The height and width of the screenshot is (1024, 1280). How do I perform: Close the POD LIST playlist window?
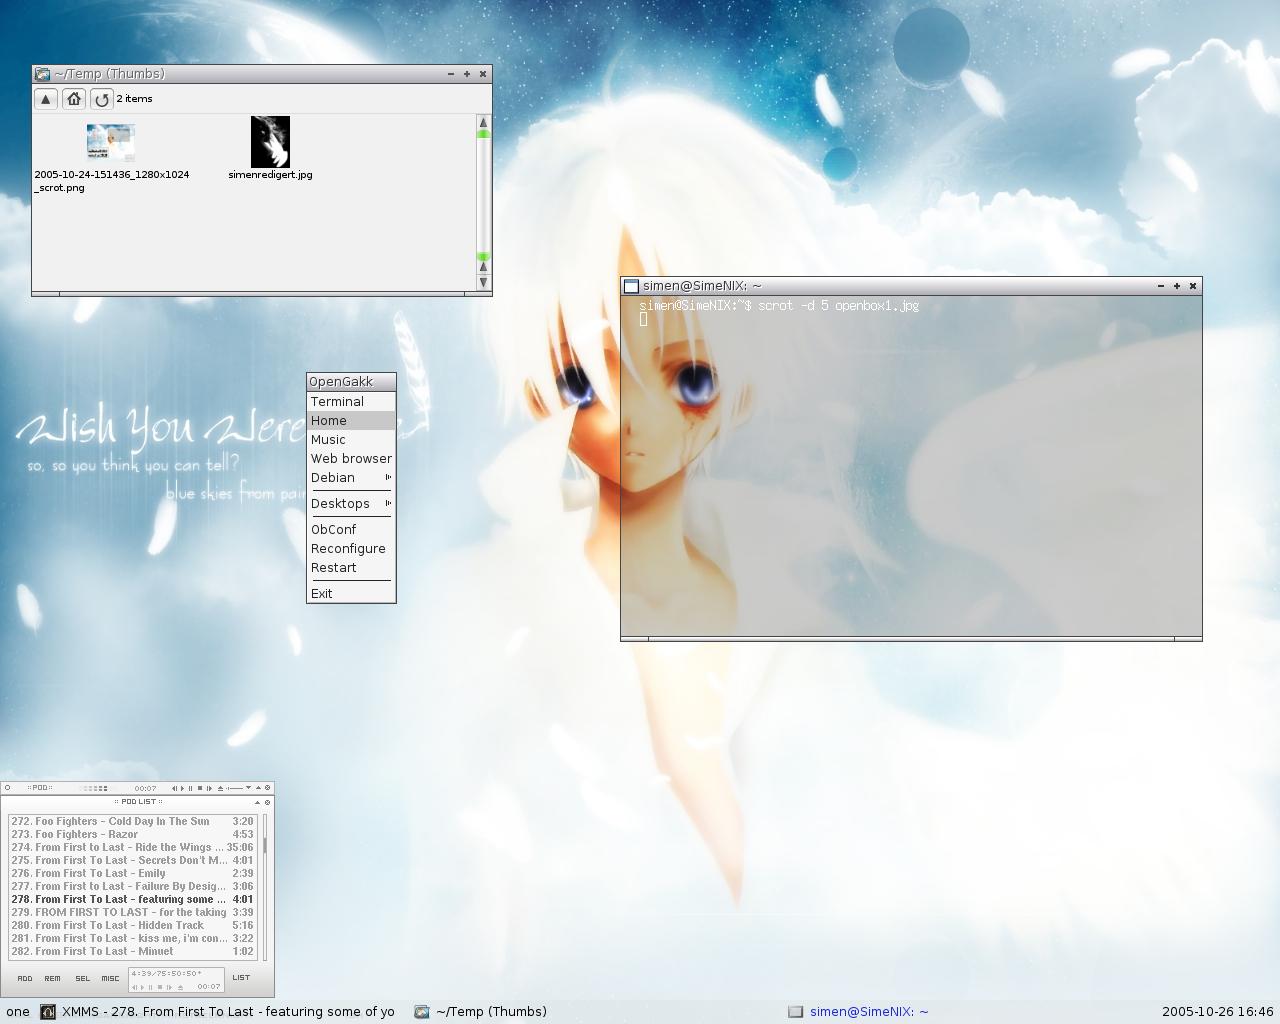click(x=267, y=802)
